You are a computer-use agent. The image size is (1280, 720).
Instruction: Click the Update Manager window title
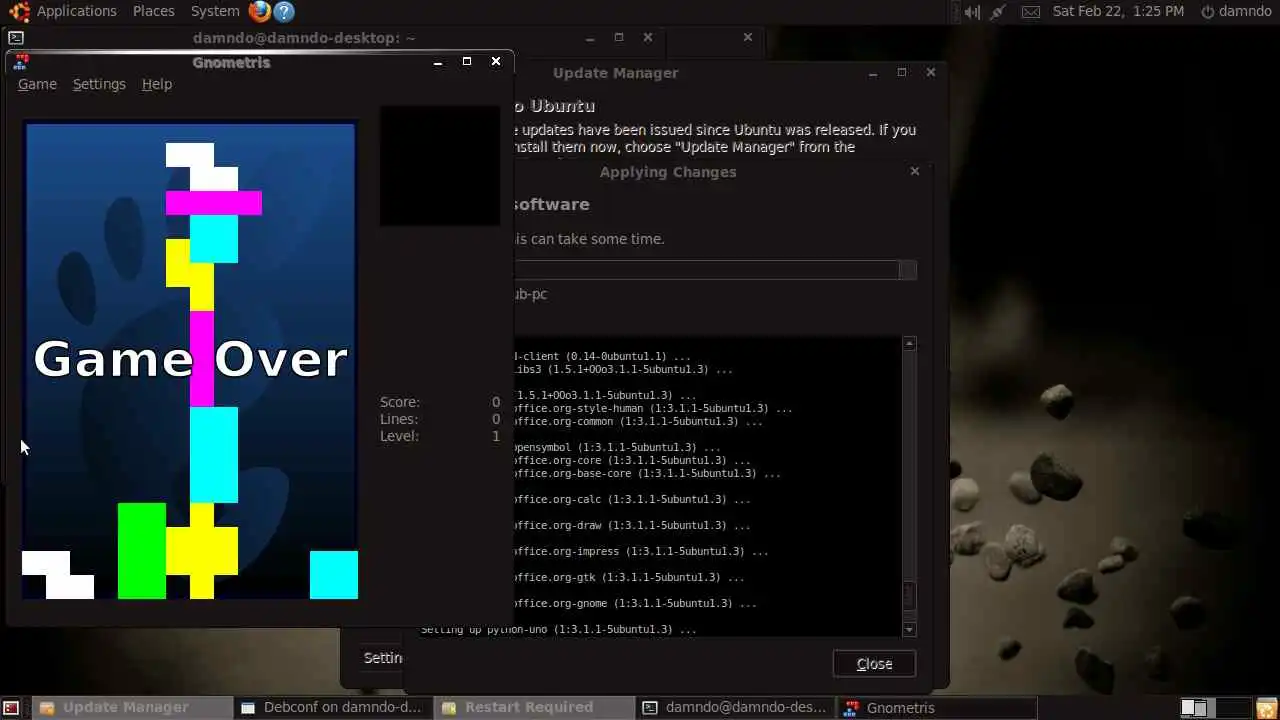click(x=616, y=73)
